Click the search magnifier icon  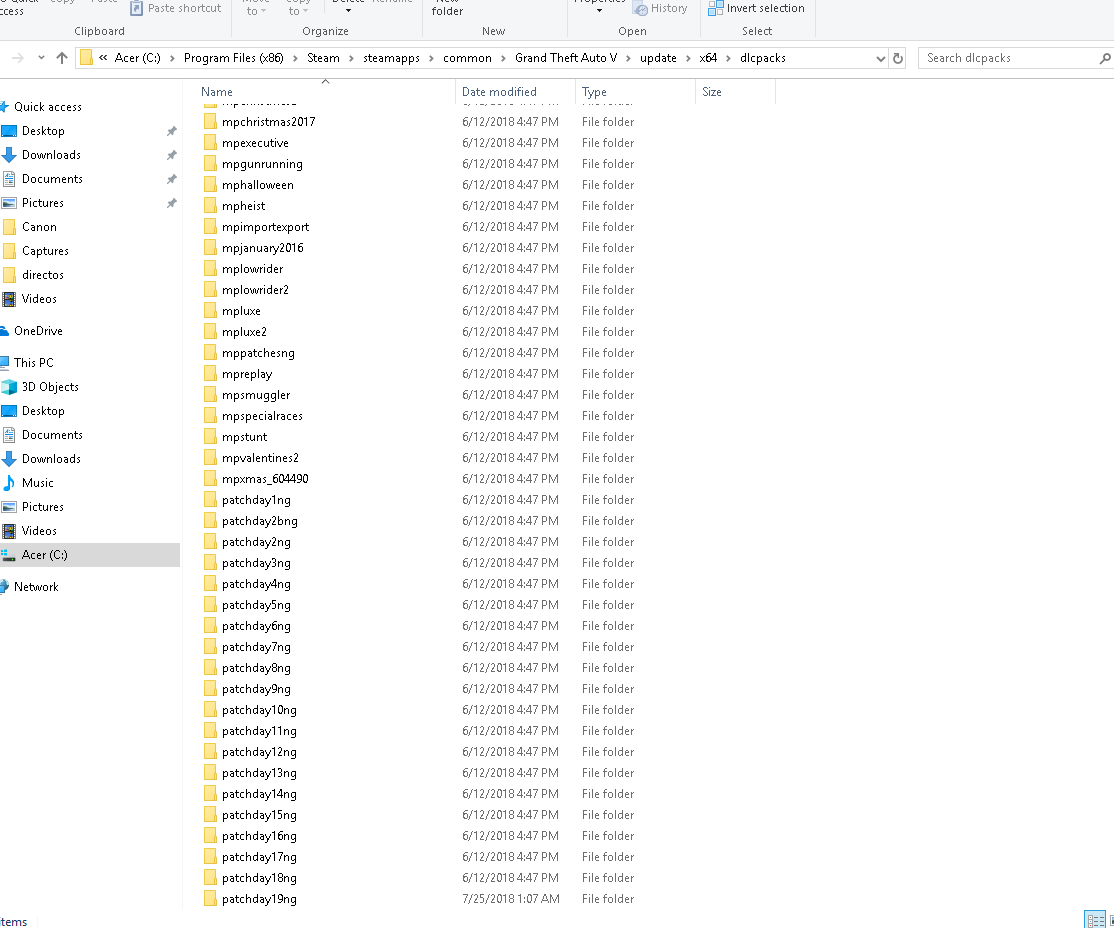point(1105,58)
